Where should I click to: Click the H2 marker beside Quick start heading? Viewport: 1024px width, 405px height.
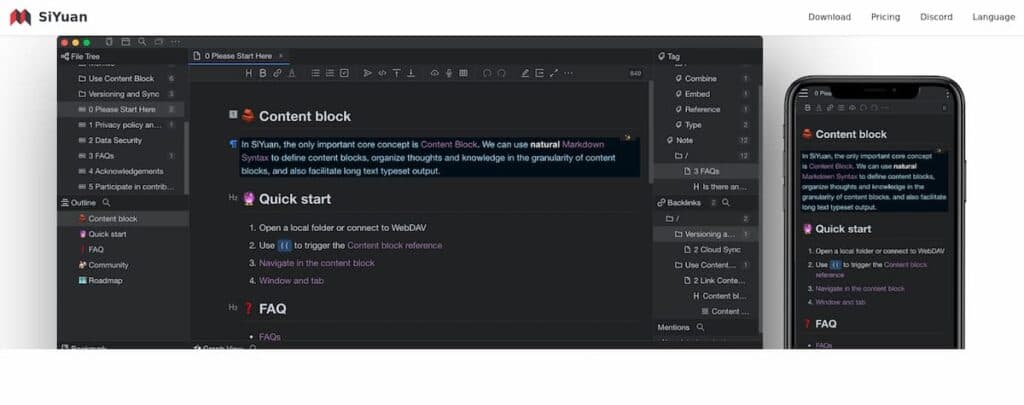tap(233, 197)
